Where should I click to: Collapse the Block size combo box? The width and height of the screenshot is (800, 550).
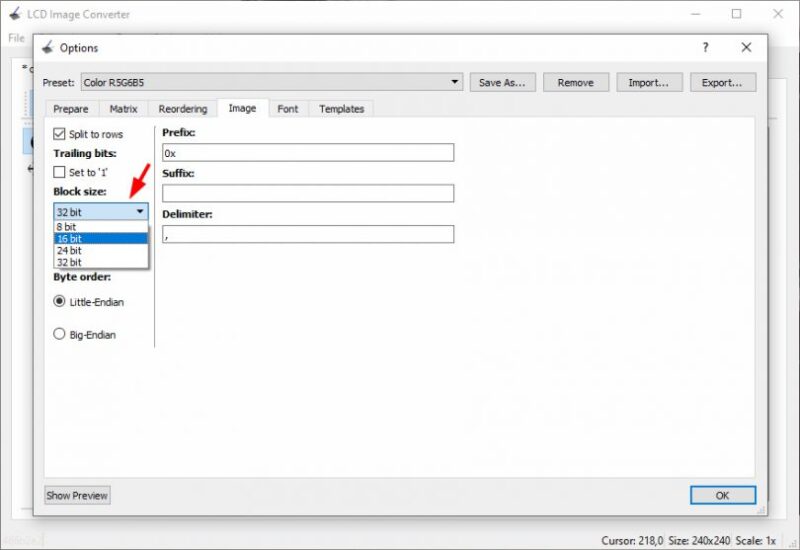point(139,212)
